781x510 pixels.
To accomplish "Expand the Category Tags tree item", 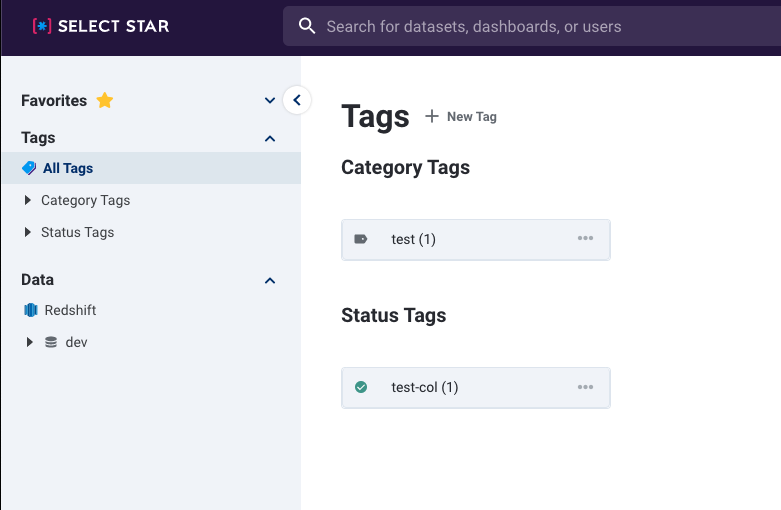I will point(28,200).
